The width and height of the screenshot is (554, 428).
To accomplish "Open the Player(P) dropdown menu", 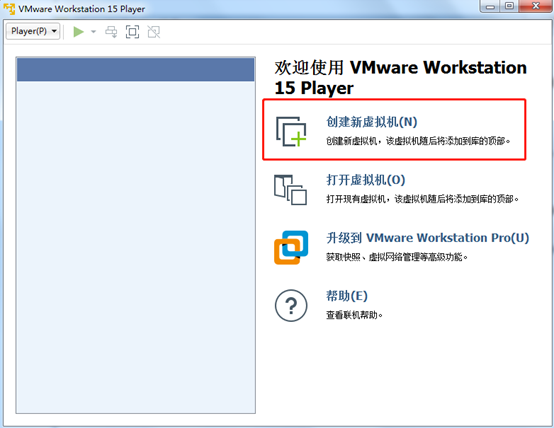I will (33, 31).
